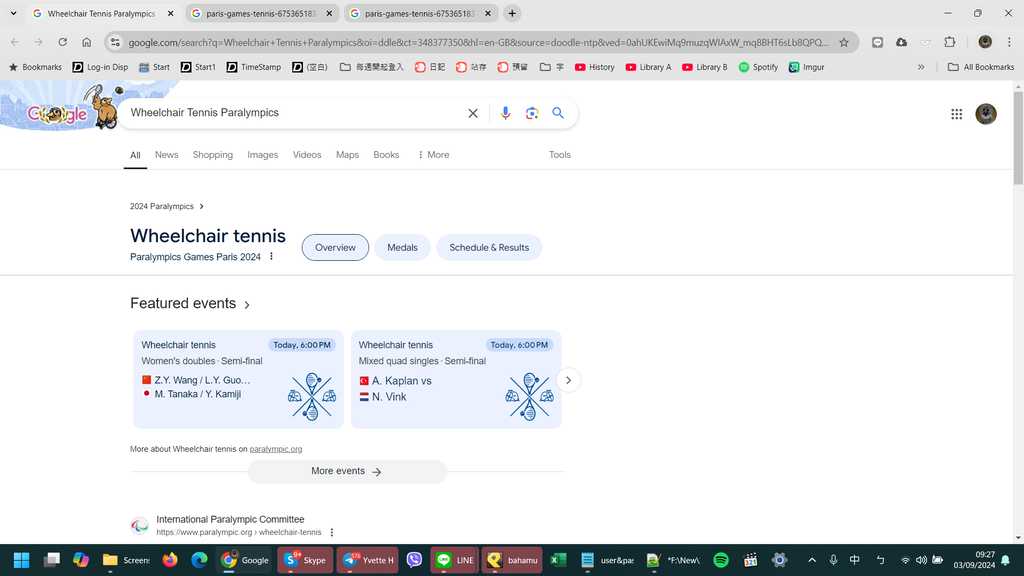This screenshot has height=576, width=1024.
Task: Switch to the Videos results tab
Action: (x=307, y=155)
